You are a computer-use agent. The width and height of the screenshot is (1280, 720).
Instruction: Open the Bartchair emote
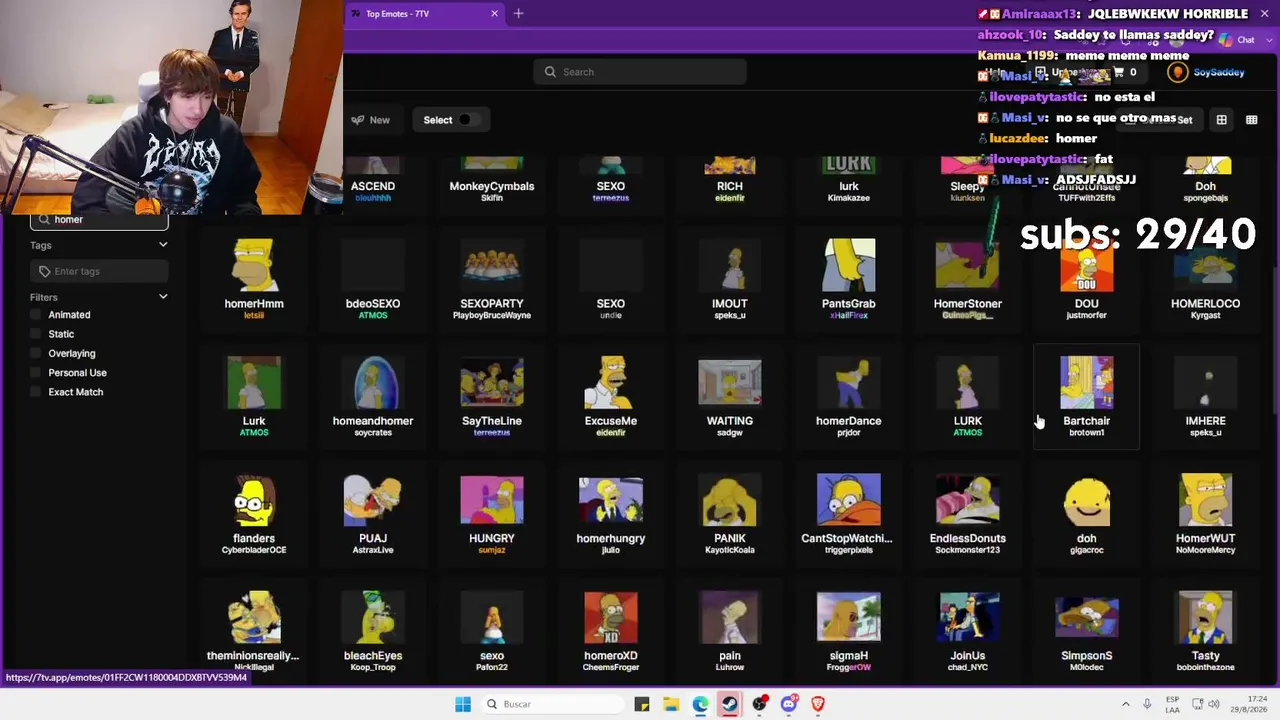pos(1086,397)
